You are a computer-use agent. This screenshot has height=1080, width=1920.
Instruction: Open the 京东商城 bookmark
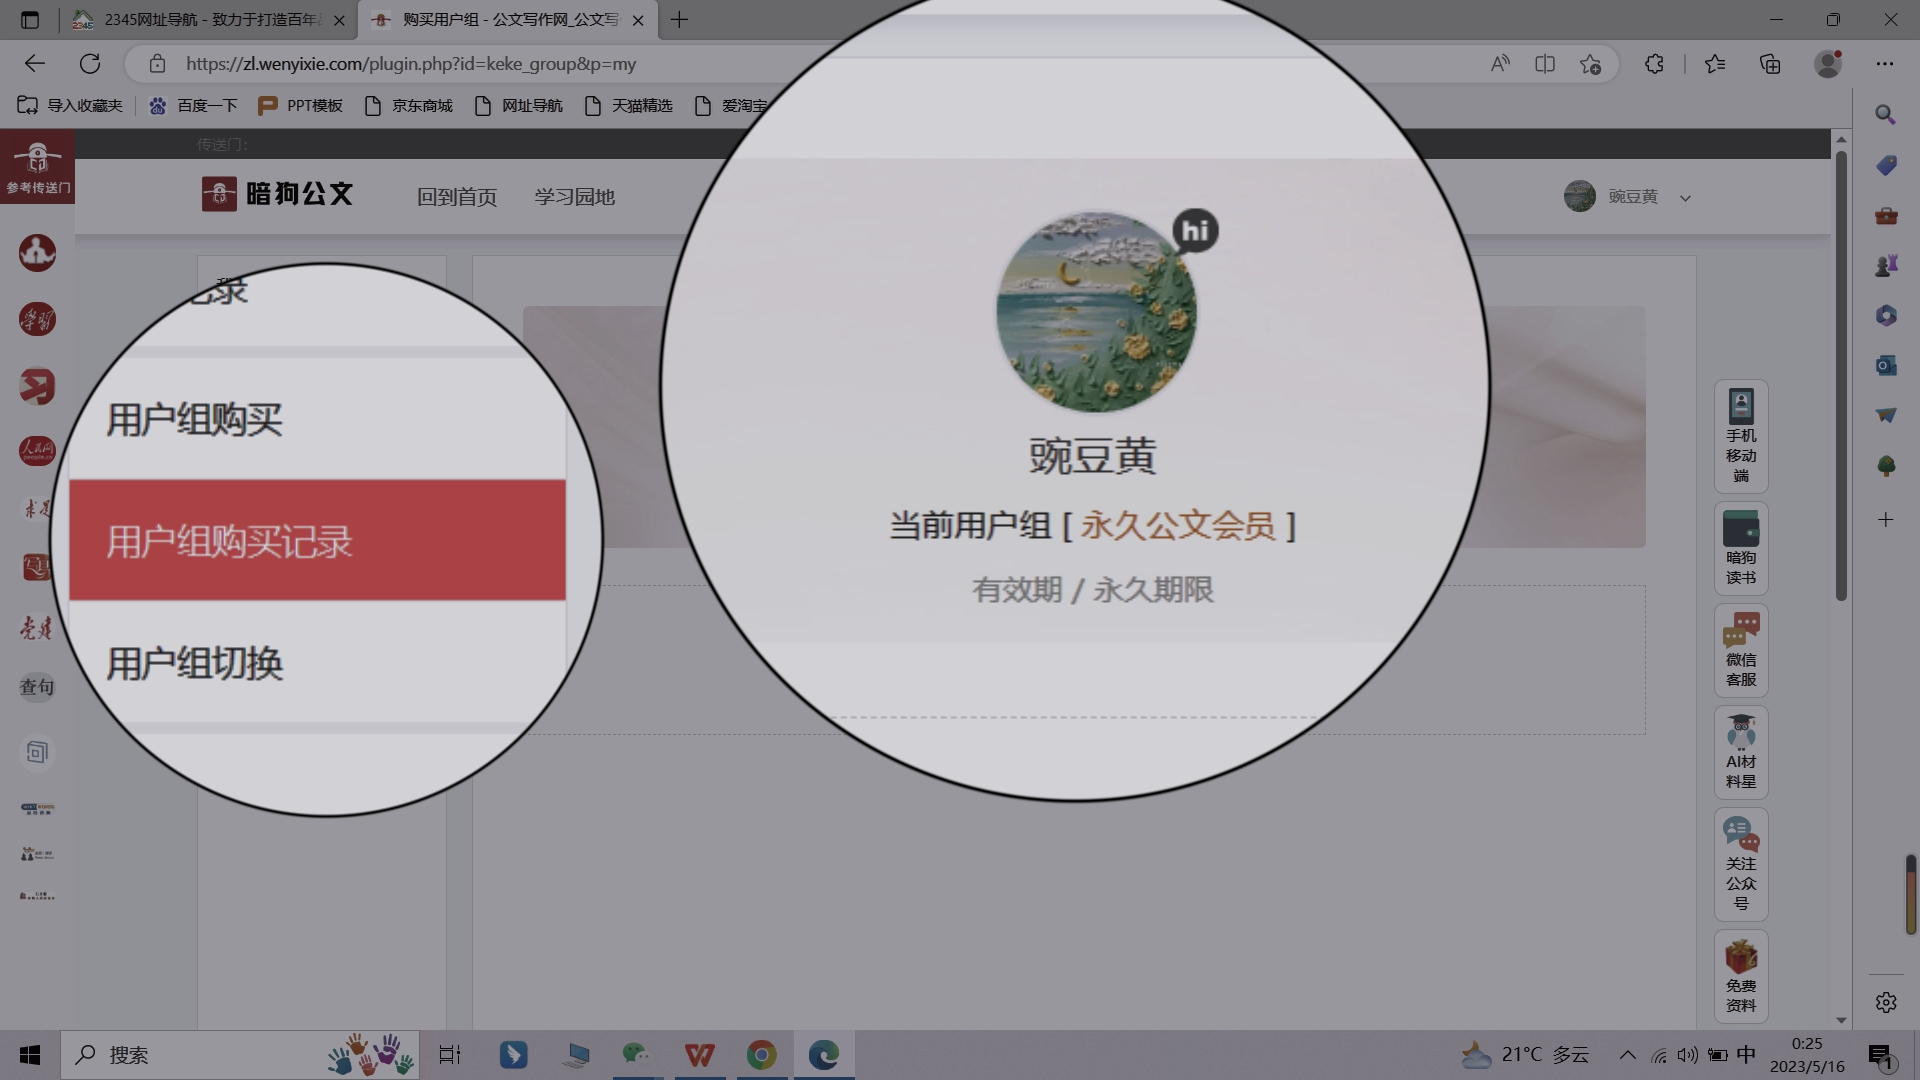point(409,106)
